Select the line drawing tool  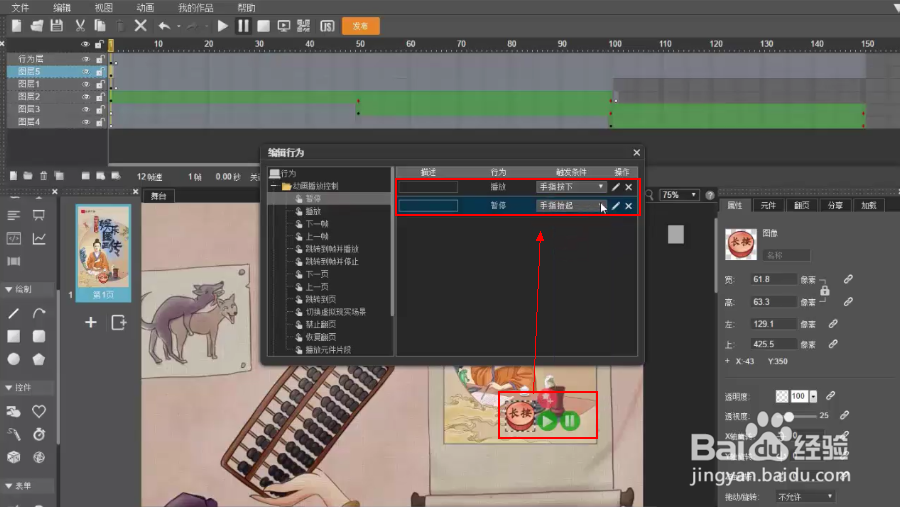[14, 314]
